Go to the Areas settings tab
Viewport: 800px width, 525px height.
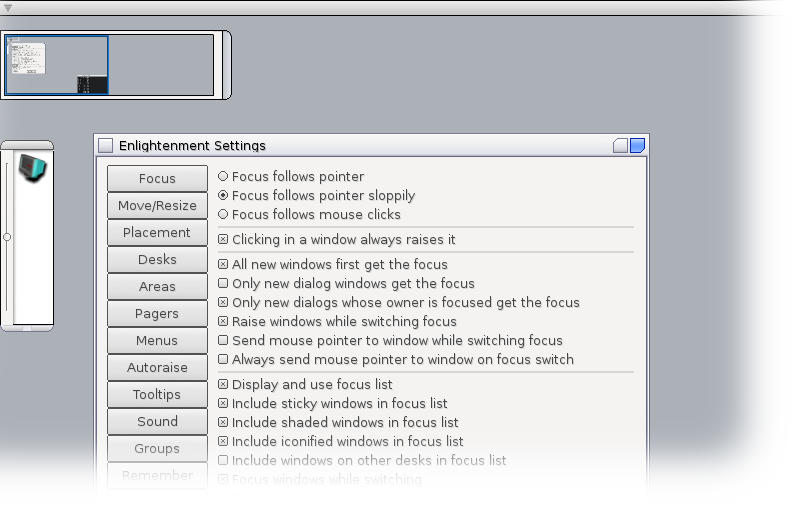157,287
